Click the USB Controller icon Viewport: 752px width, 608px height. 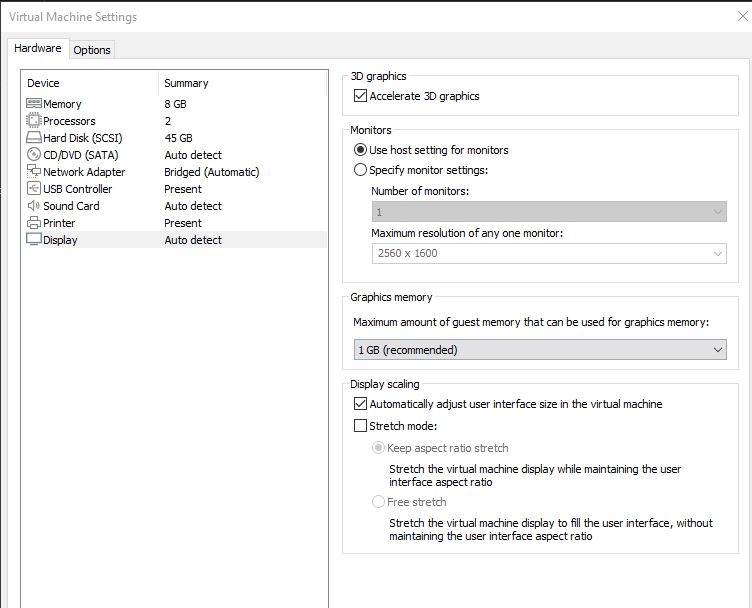[34, 188]
